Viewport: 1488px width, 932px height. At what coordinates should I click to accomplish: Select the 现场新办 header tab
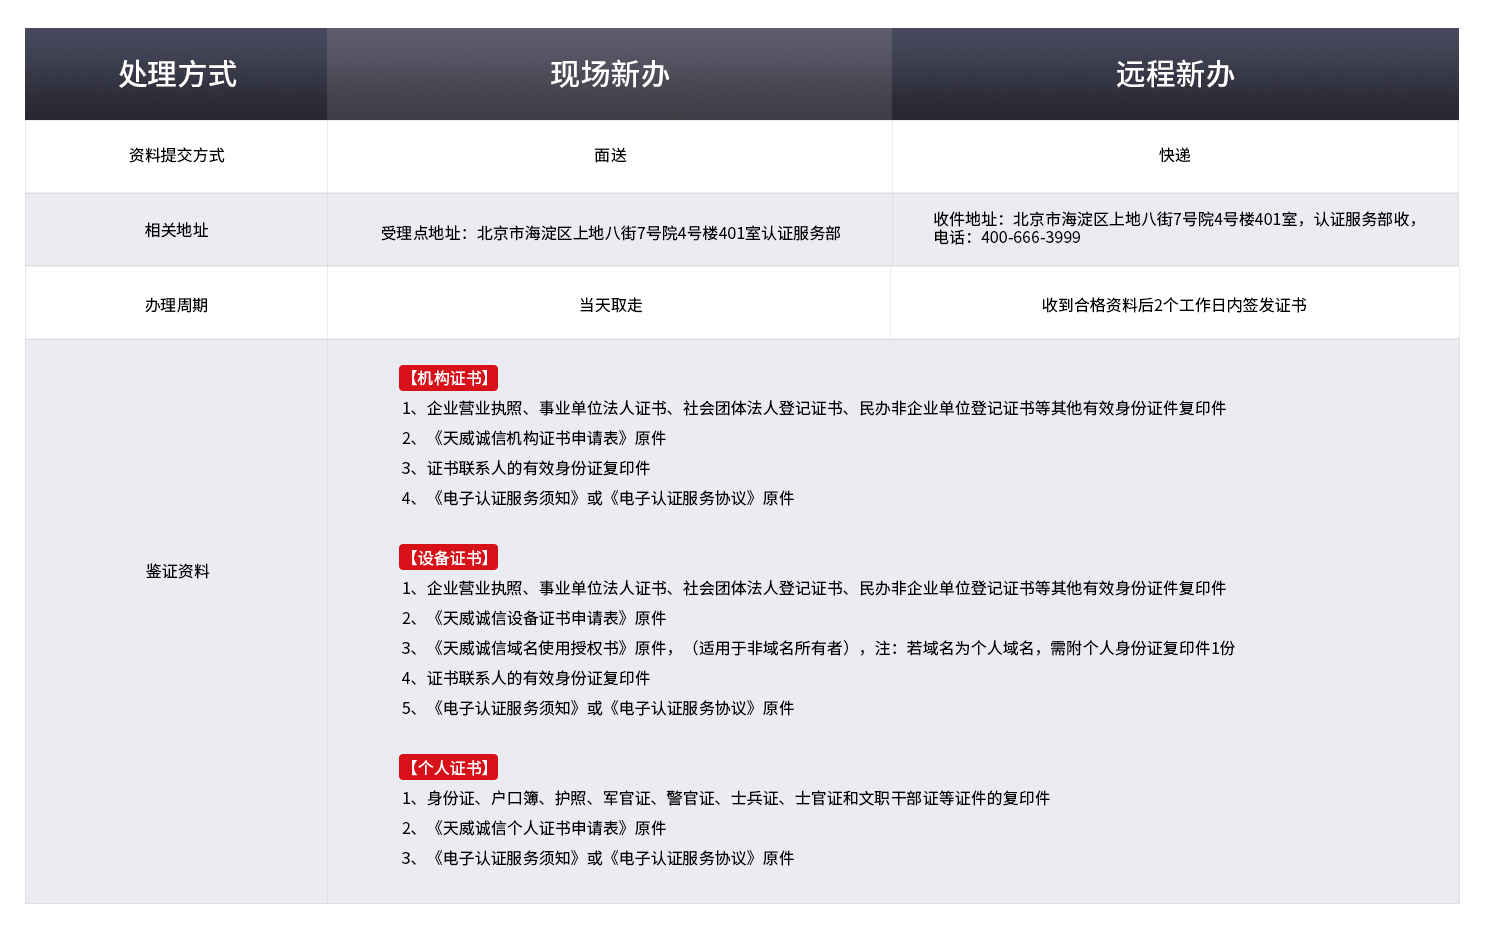point(609,74)
